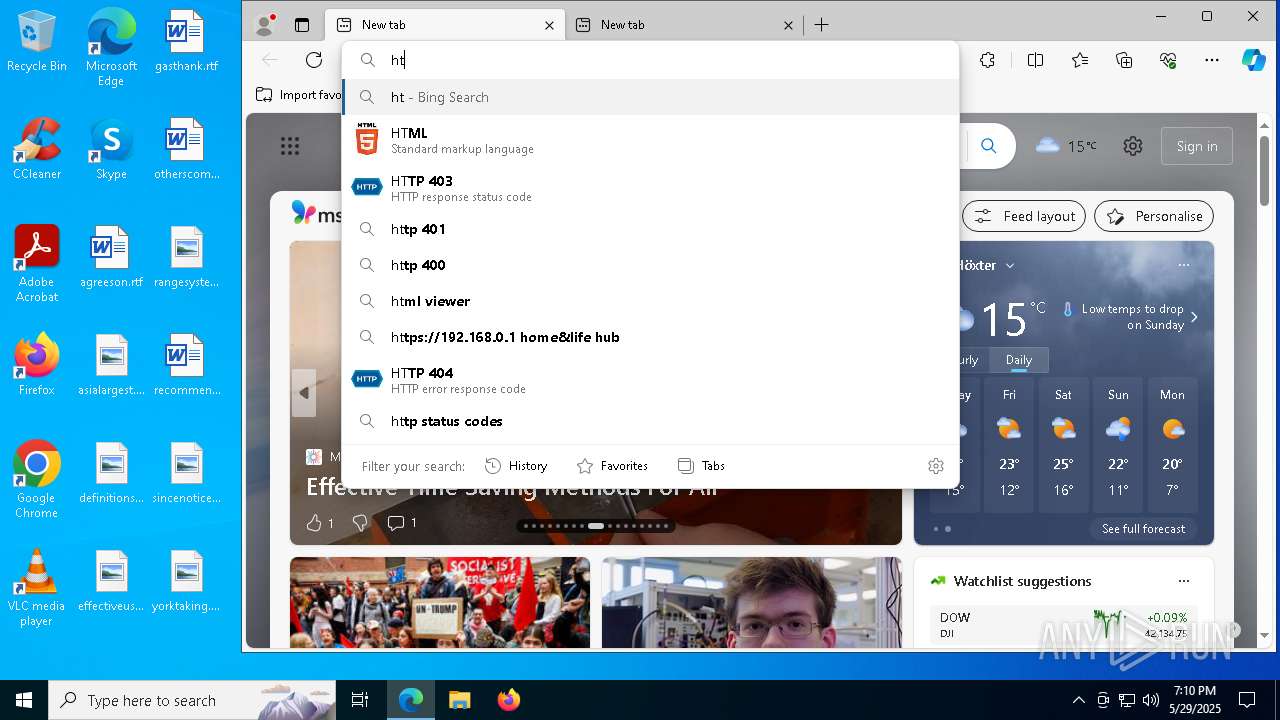Open the weather card more options
1280x720 pixels.
[1184, 265]
